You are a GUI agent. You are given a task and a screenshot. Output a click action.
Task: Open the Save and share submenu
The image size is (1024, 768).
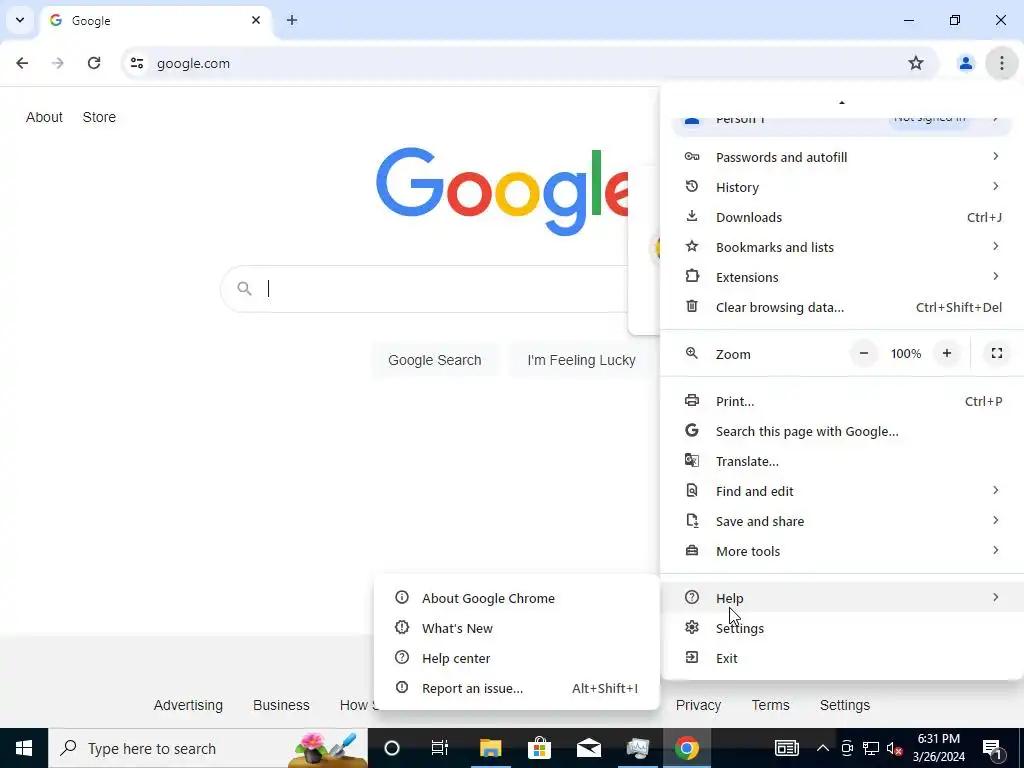point(842,521)
